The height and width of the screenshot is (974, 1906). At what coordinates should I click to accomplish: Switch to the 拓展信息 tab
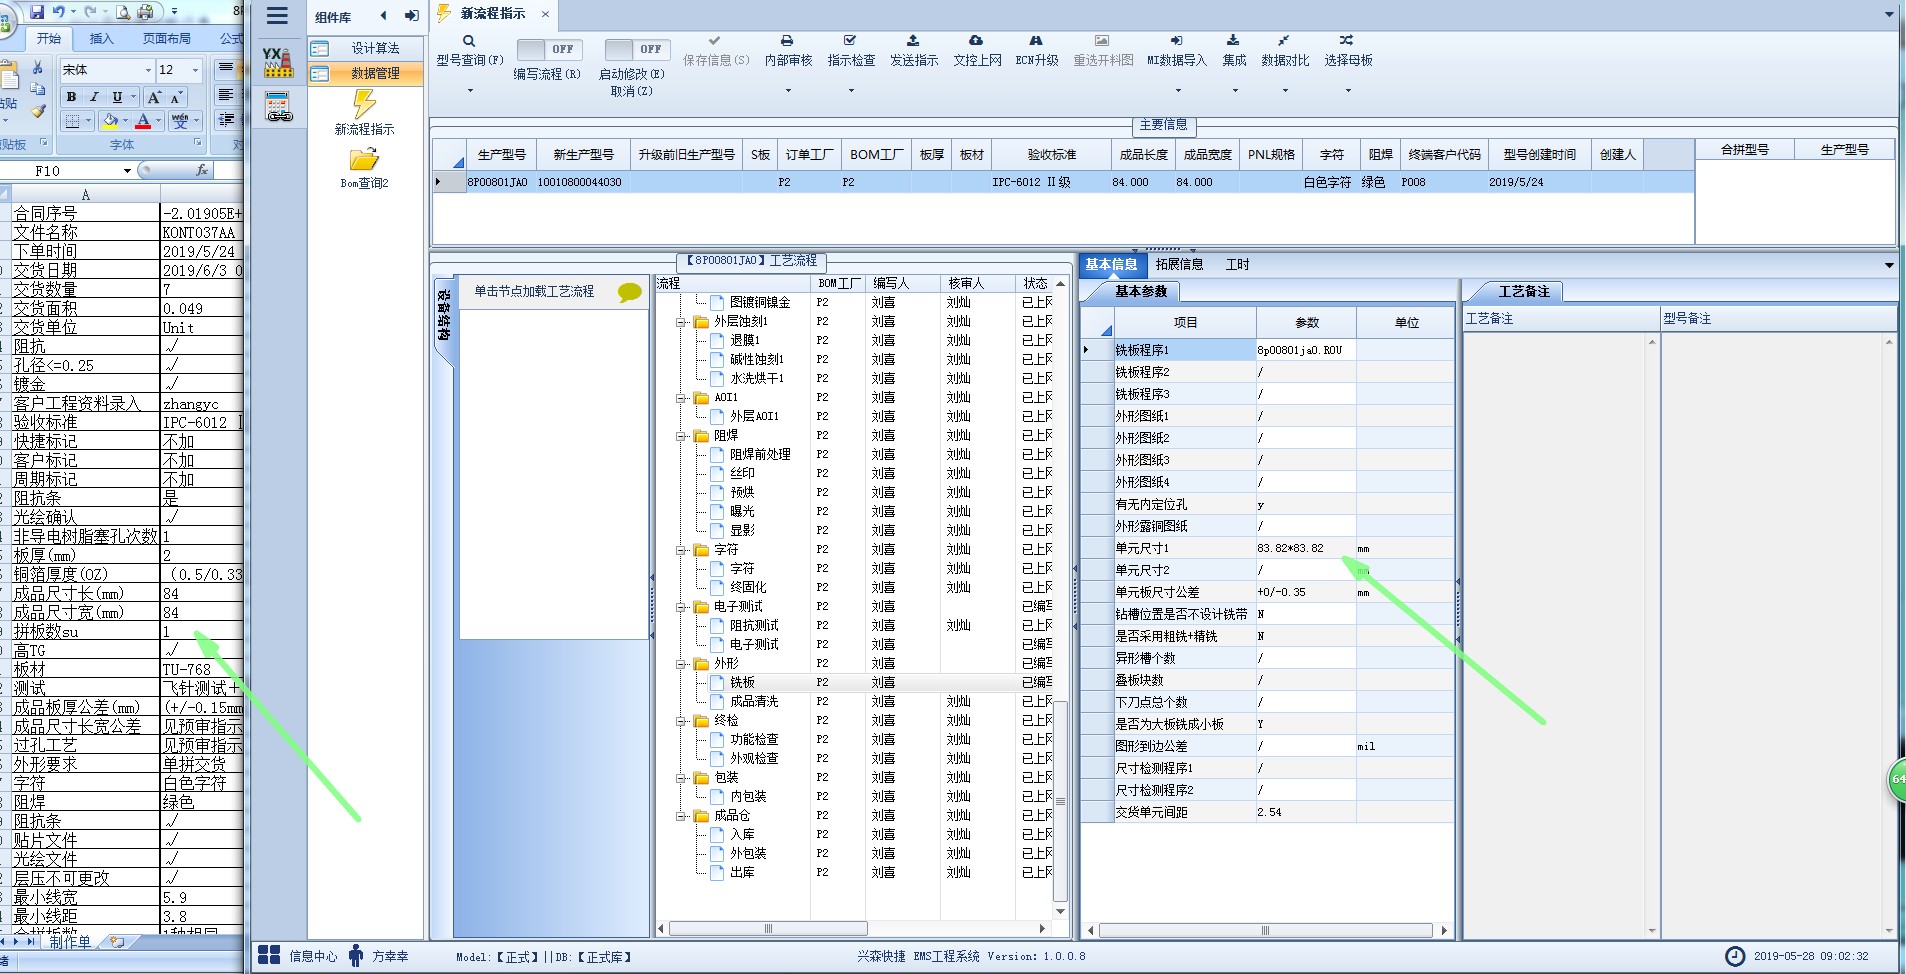point(1179,265)
